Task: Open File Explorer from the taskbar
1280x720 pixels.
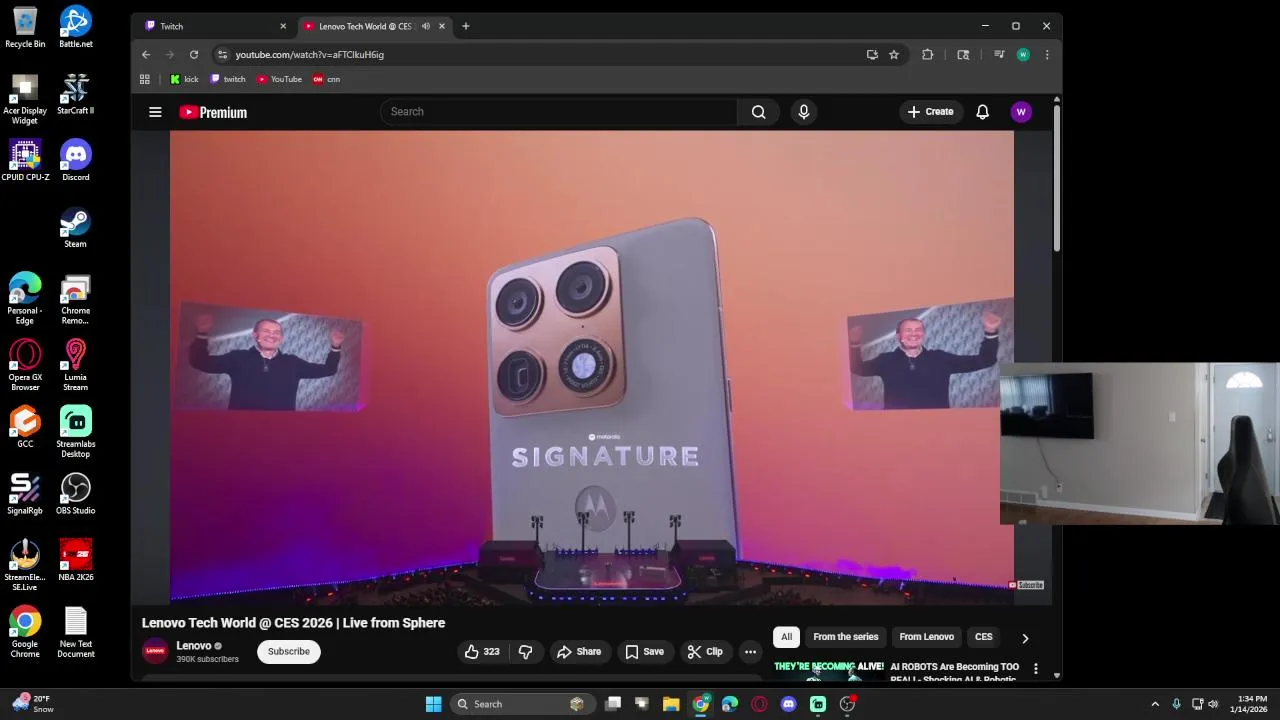Action: point(671,704)
